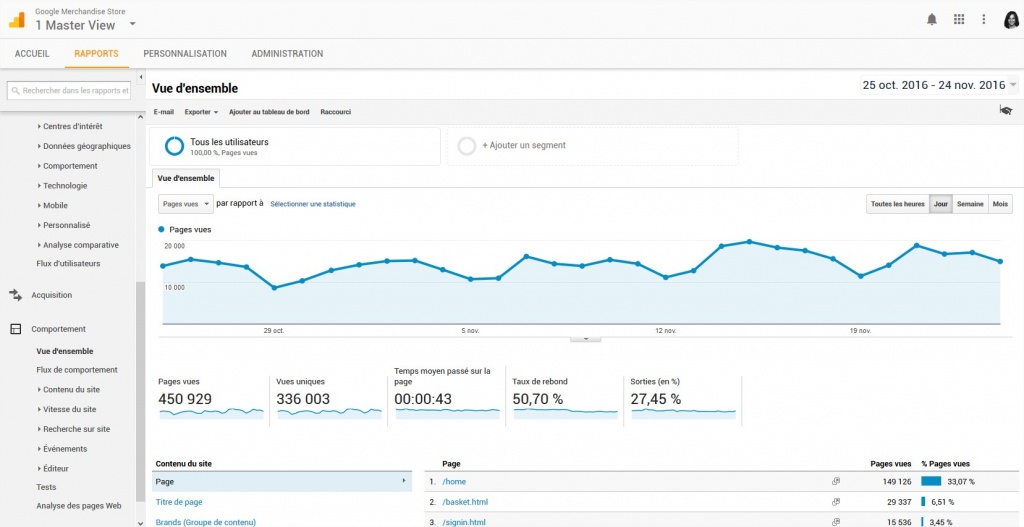1024x527 pixels.
Task: Click the search magnifier icon
Action: click(x=16, y=91)
